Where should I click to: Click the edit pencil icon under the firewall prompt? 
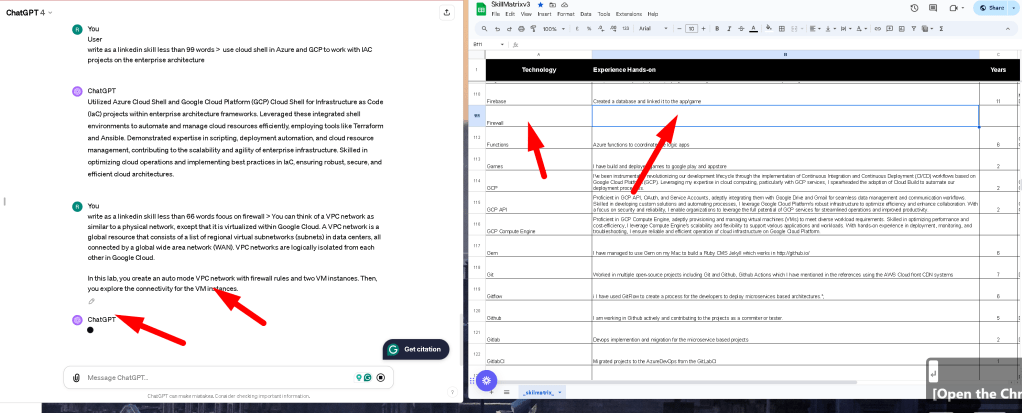92,301
